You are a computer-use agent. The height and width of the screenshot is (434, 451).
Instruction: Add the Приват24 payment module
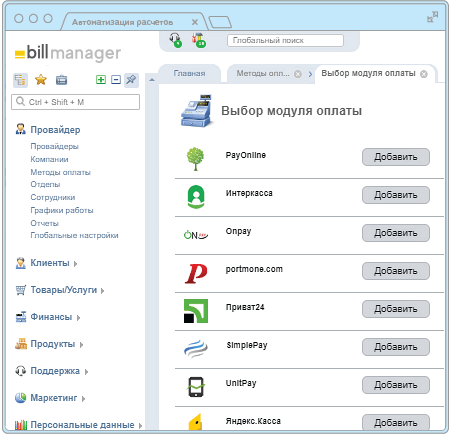point(396,309)
